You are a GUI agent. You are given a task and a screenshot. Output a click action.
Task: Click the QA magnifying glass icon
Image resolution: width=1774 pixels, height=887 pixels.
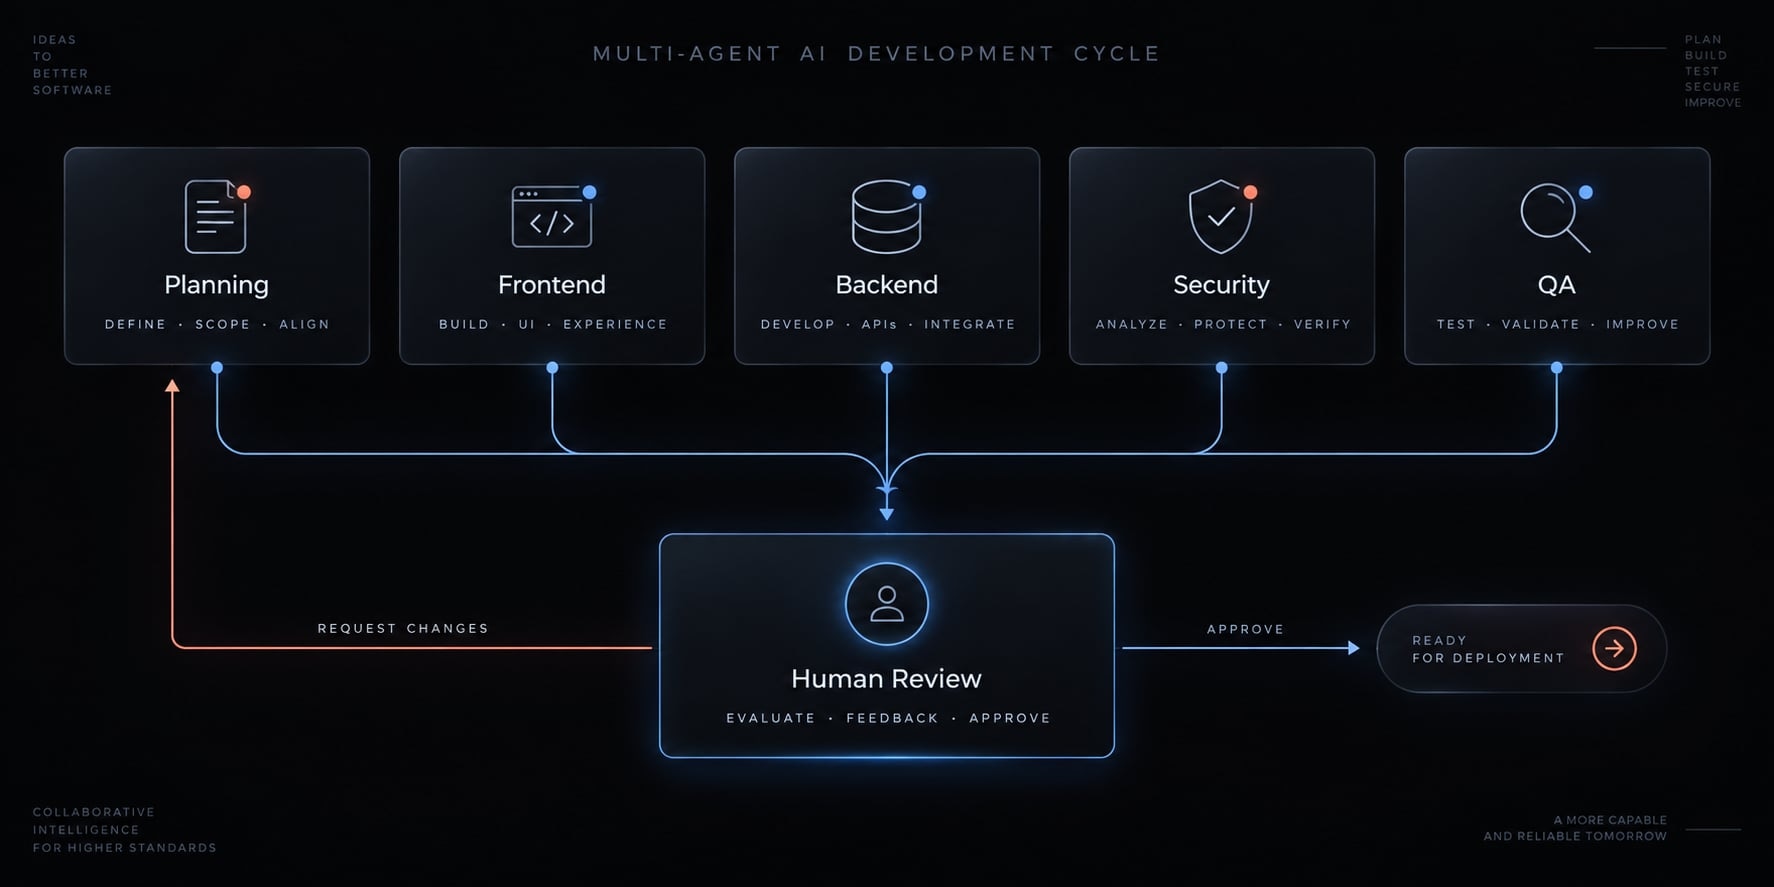click(1555, 217)
